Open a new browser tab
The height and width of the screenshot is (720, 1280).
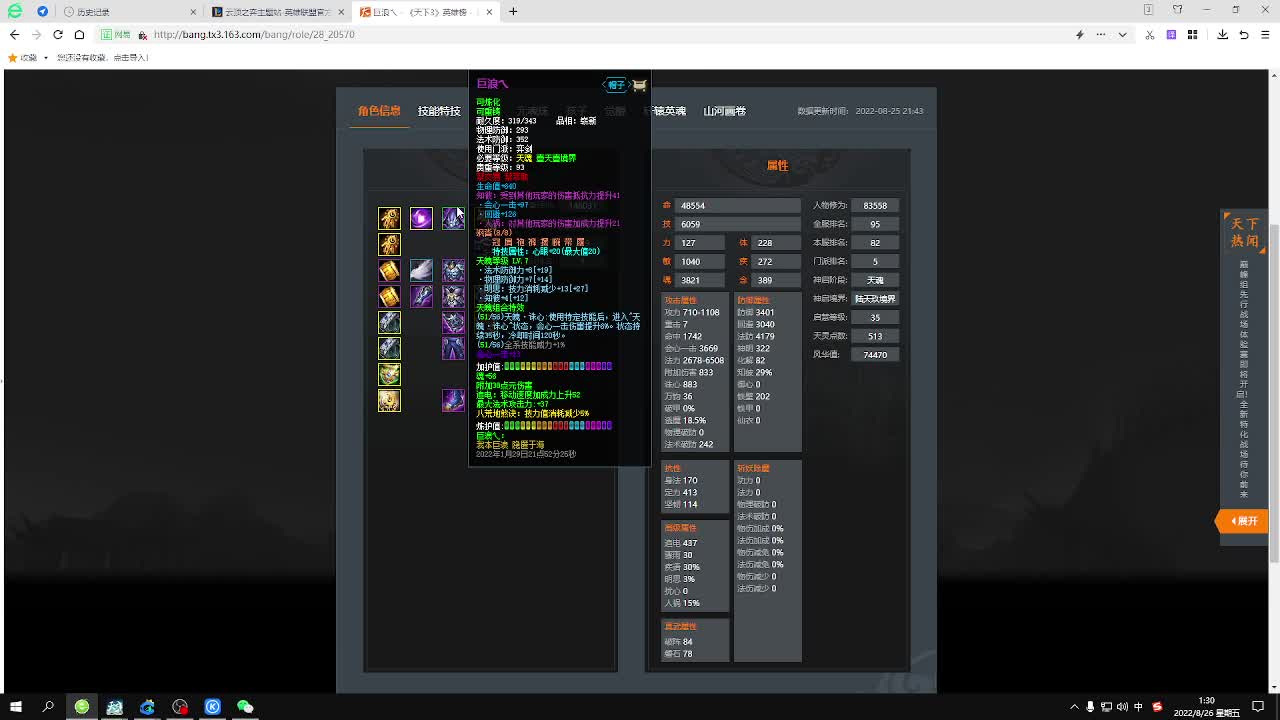pos(513,12)
